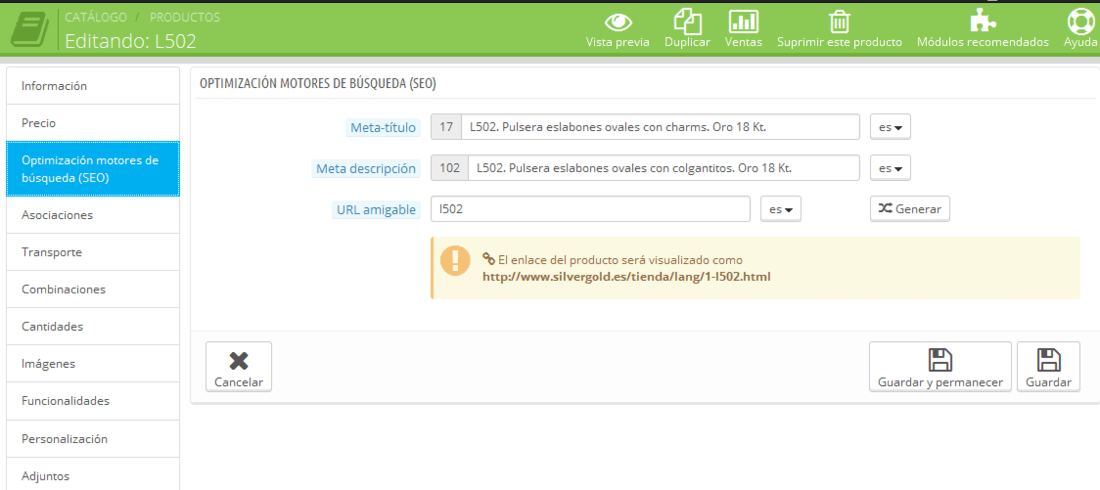
Task: Select the Precio tab
Action: tap(93, 123)
